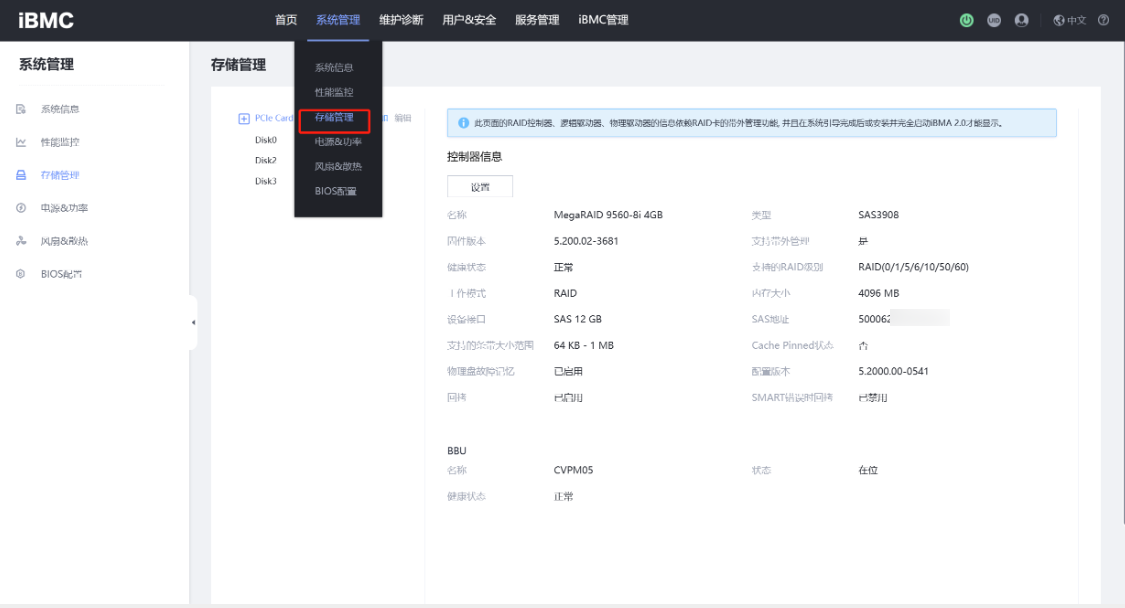The height and width of the screenshot is (608, 1125).
Task: Click the BBU section heading
Action: pyautogui.click(x=457, y=451)
